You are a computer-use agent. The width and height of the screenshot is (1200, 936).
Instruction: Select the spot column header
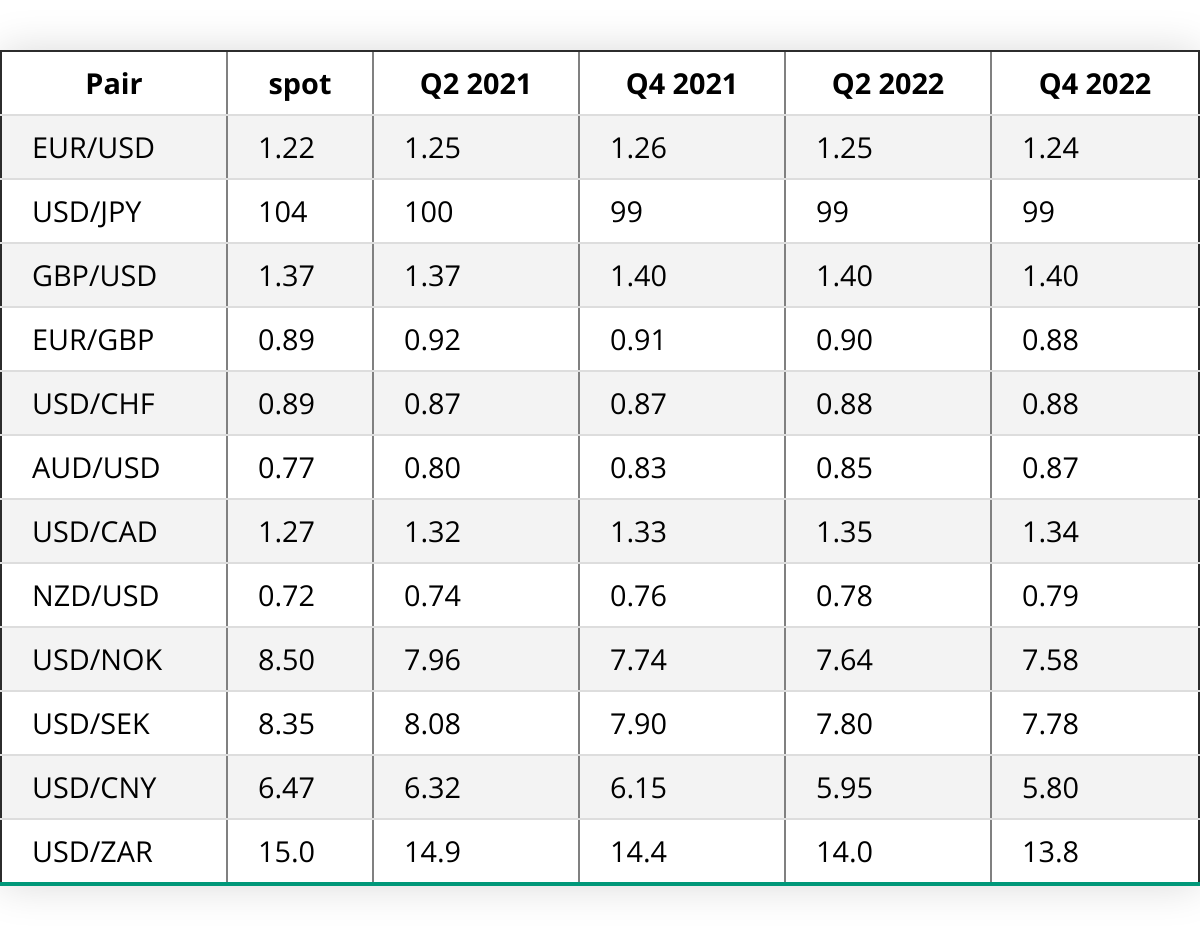300,84
